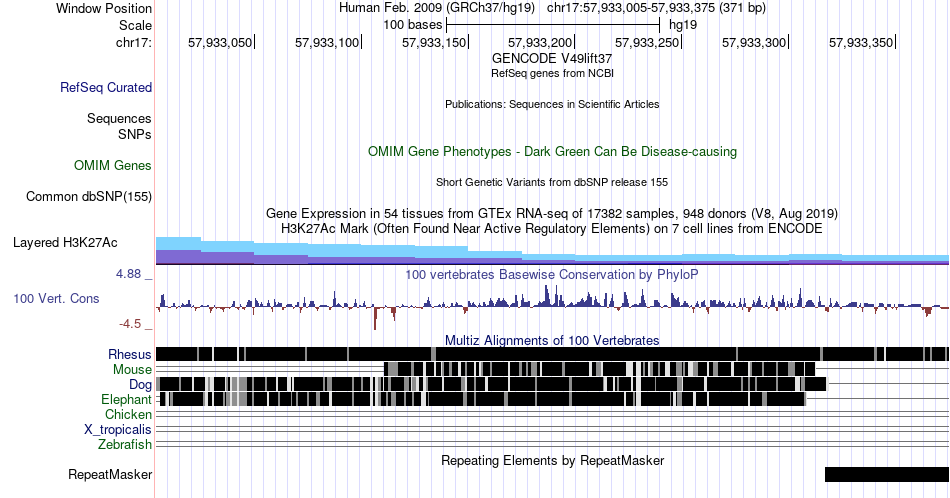The image size is (950, 498).
Task: Click the 57,933,100 ruler position
Action: coord(327,42)
